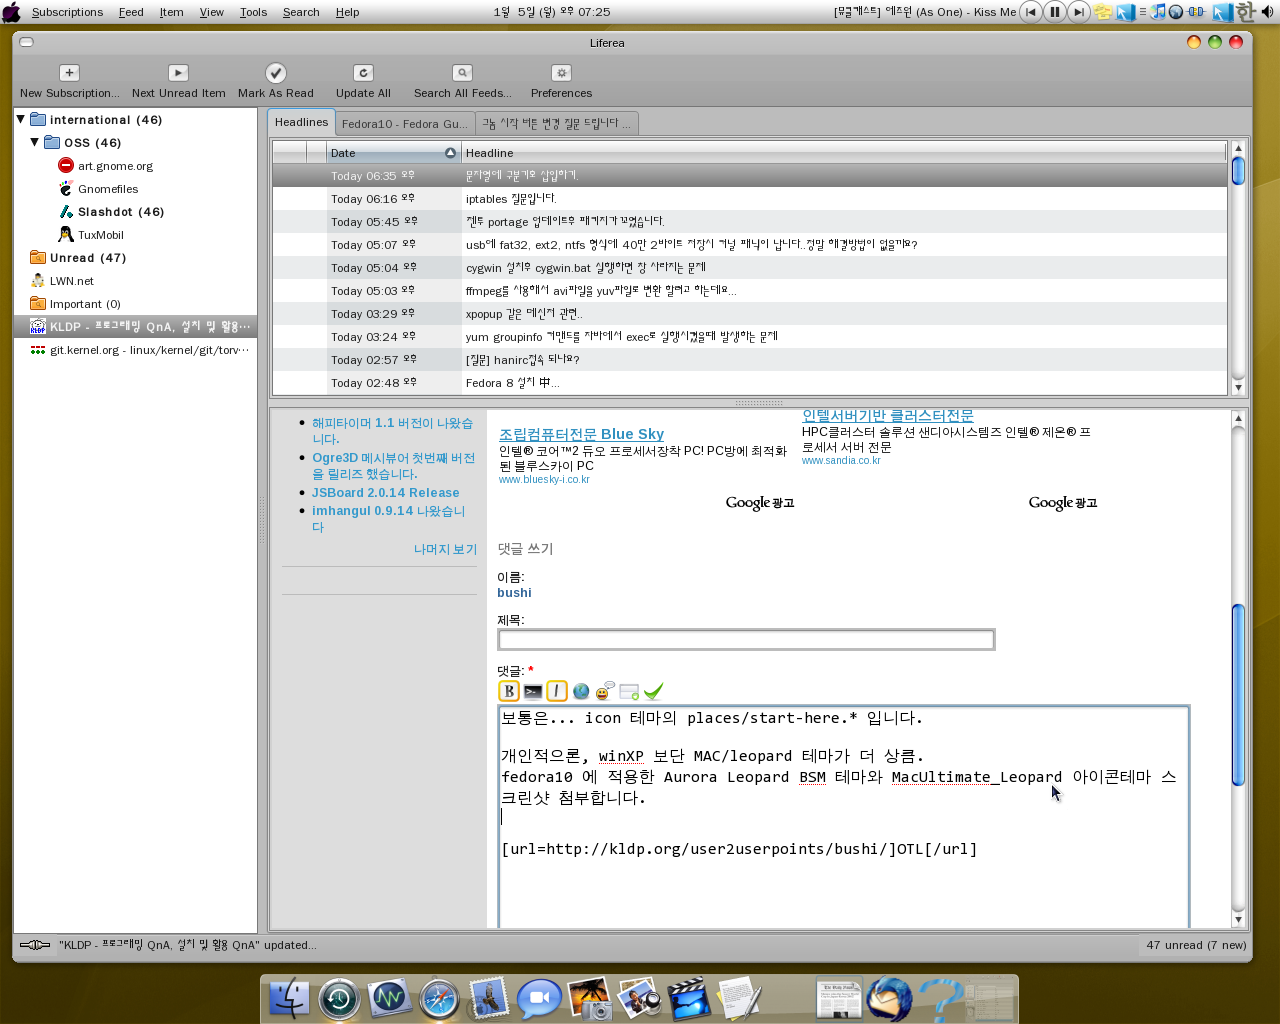Switch to the Fedora10 - Fedora Gu... tab
This screenshot has height=1024, width=1280.
click(x=405, y=124)
